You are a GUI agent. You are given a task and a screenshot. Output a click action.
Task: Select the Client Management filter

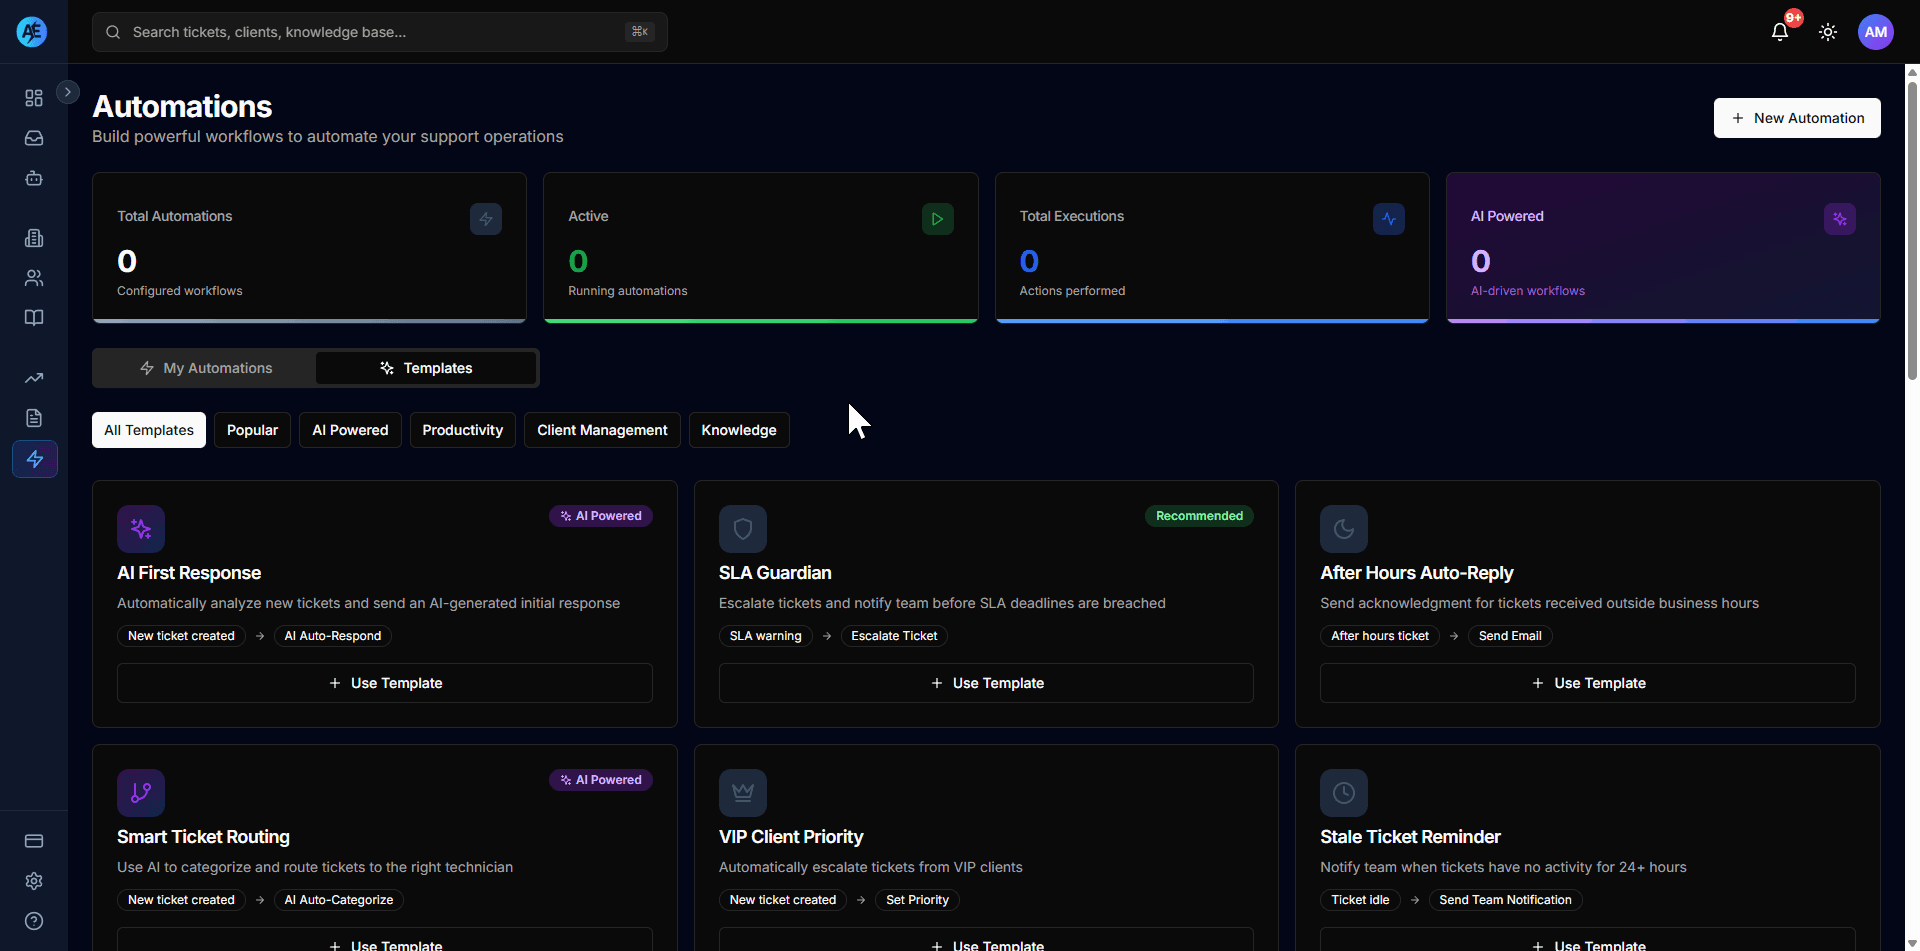tap(601, 429)
